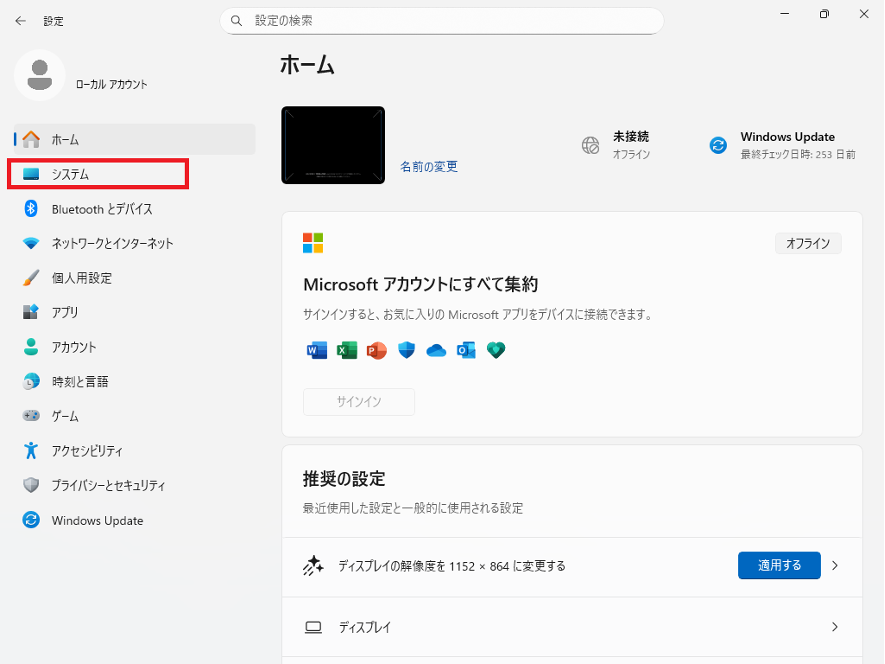Click the back arrow icon
Viewport: 885px width, 664px height.
tap(21, 21)
